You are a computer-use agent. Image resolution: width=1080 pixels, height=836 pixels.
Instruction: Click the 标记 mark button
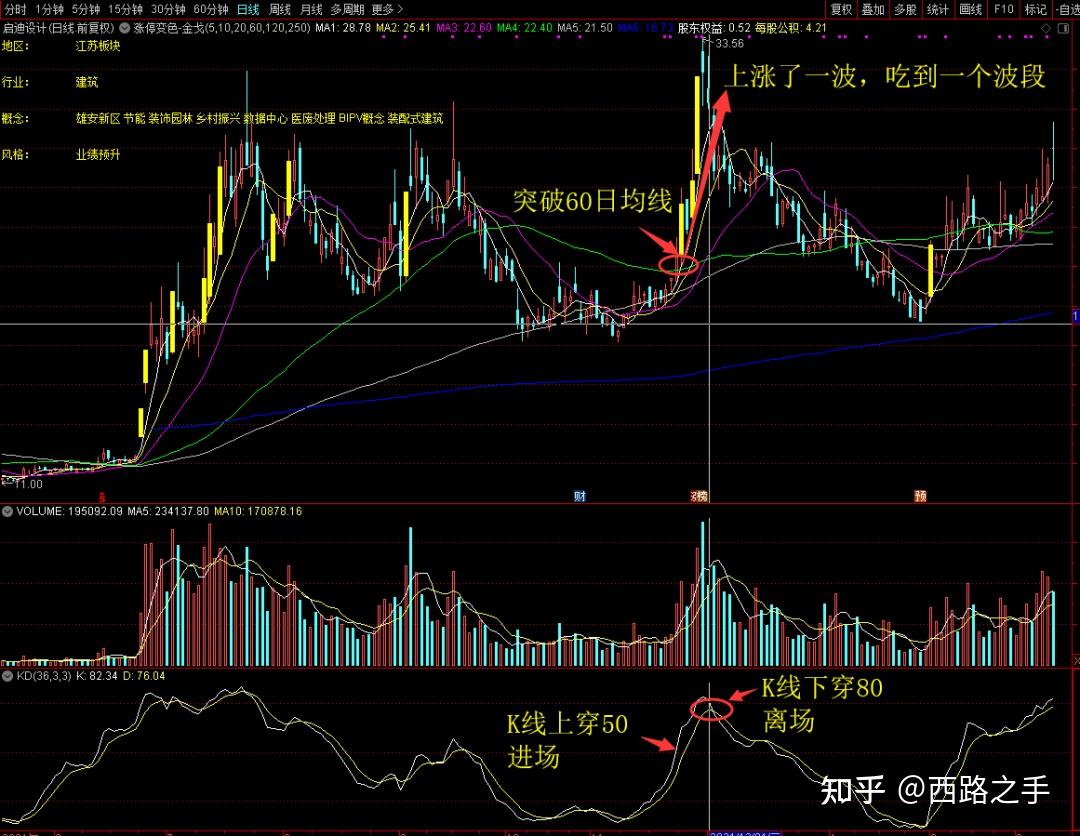(1035, 9)
